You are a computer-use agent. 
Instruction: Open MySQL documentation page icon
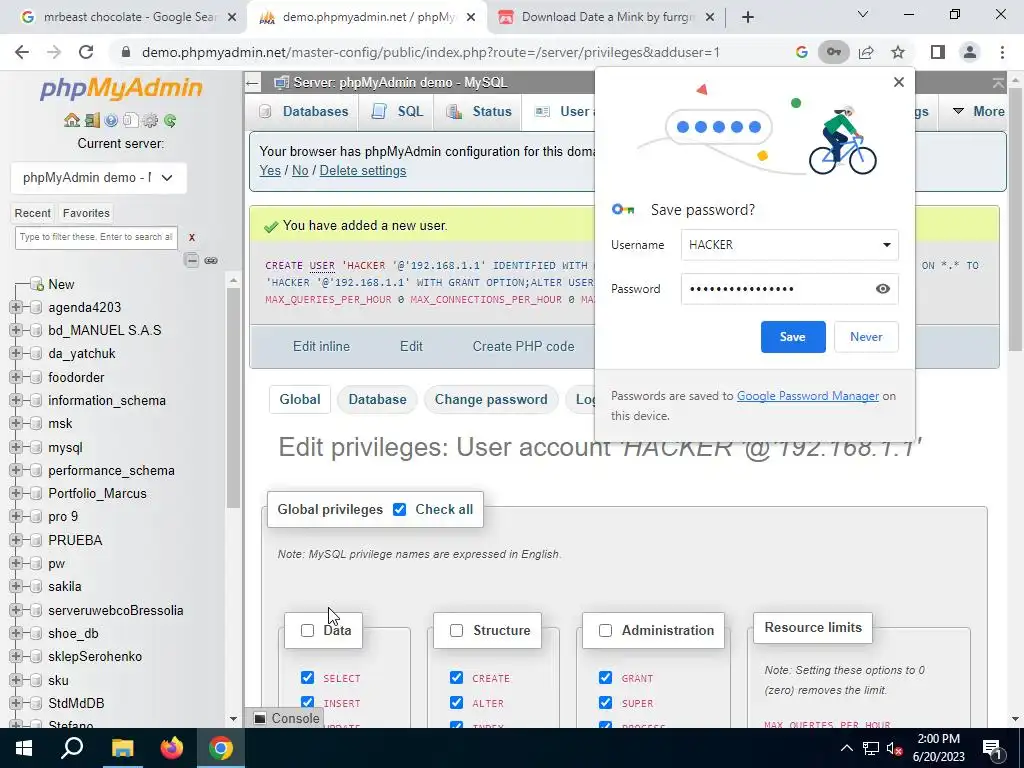click(x=131, y=120)
